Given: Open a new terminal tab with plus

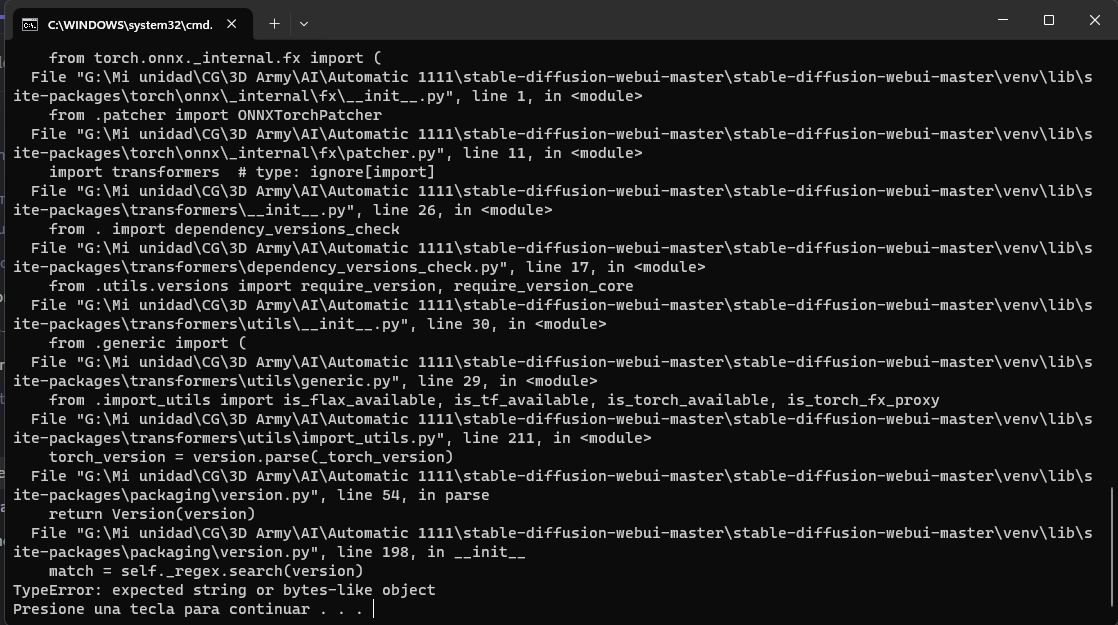Looking at the screenshot, I should pyautogui.click(x=274, y=23).
